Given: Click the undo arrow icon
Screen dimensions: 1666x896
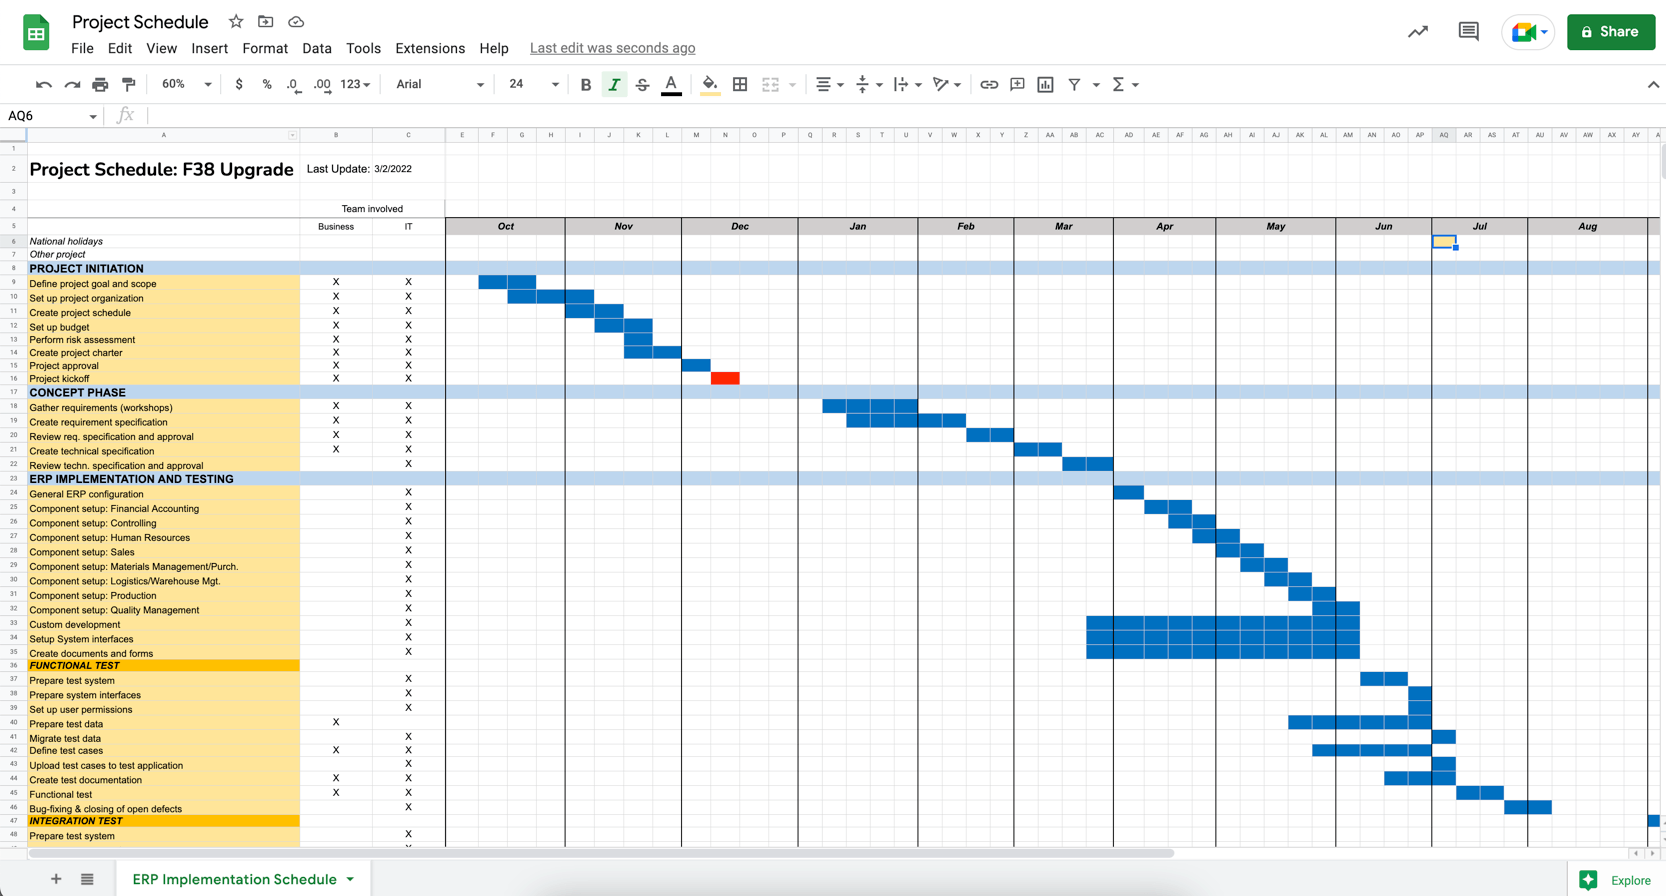Looking at the screenshot, I should click(43, 85).
